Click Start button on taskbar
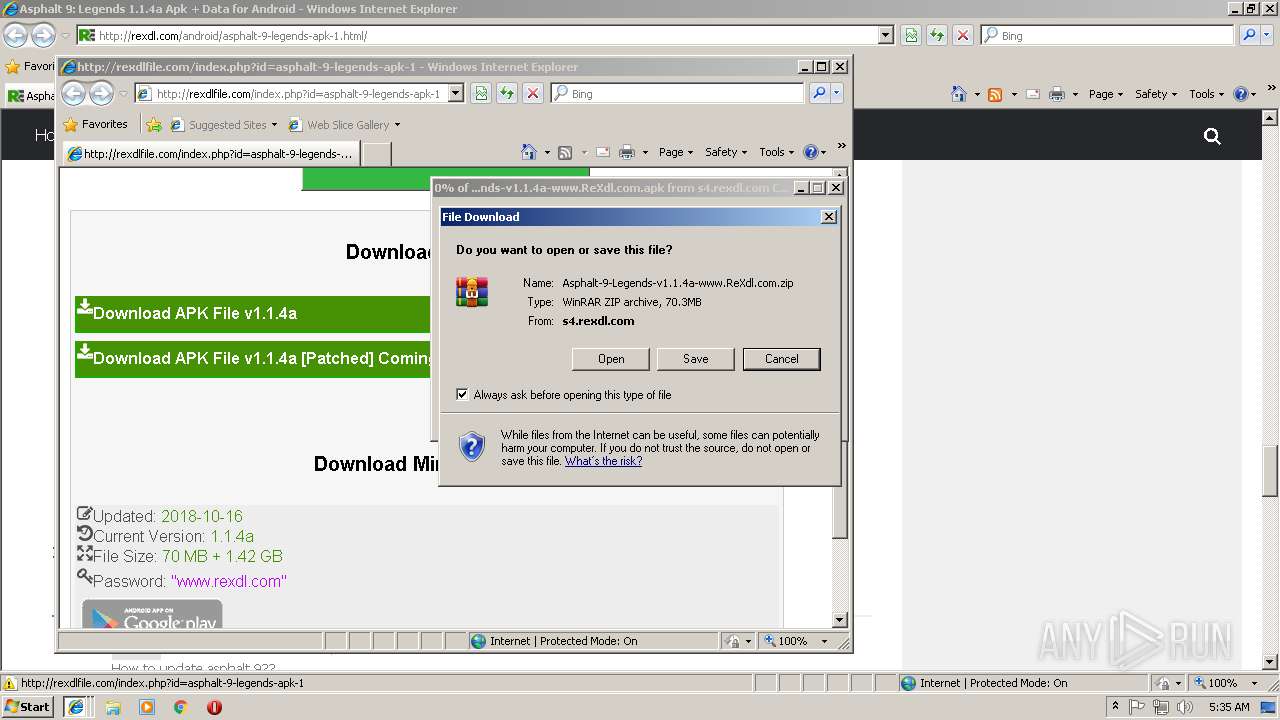The width and height of the screenshot is (1280, 720). [28, 707]
